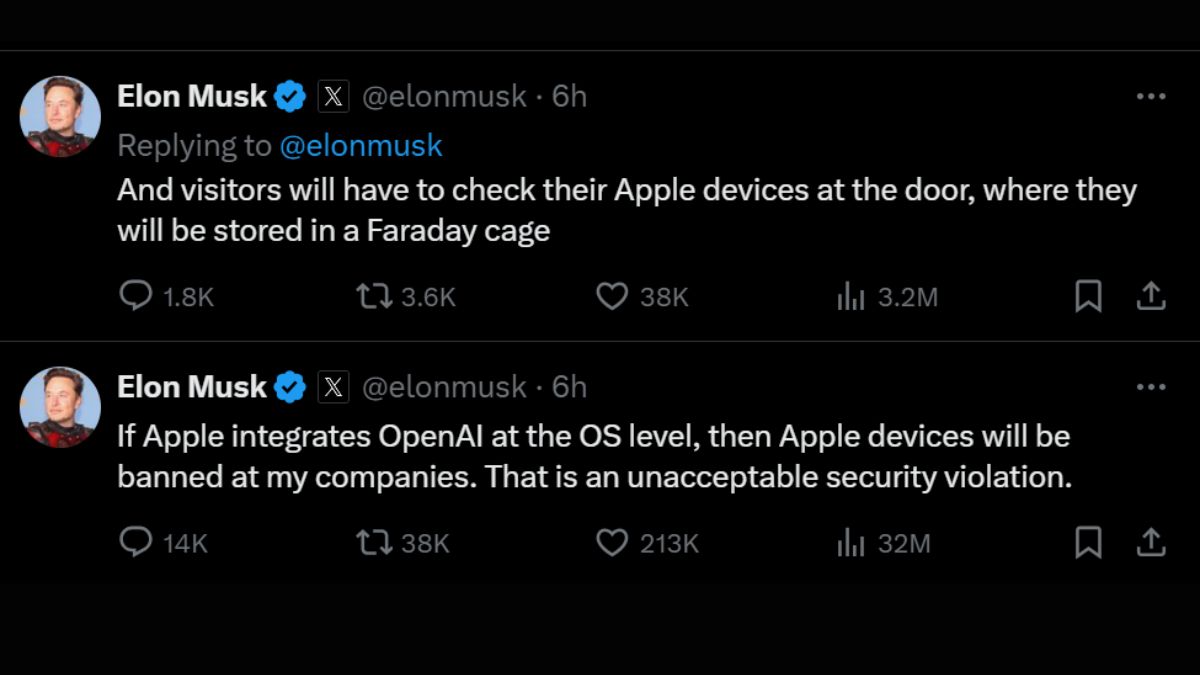View analytics showing 3.2M views
This screenshot has width=1200, height=675.
(850, 296)
